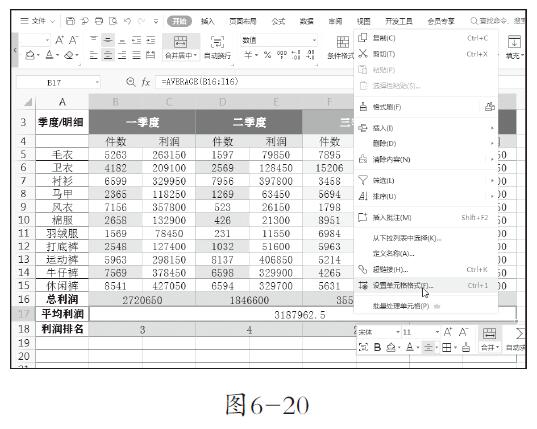537x429 pixels.
Task: Toggle center horizontal alignment in the ribbon
Action: click(108, 55)
